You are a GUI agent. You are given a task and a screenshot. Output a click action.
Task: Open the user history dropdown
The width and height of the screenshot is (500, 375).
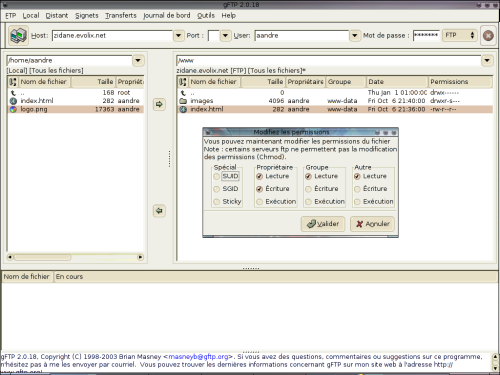click(x=355, y=35)
